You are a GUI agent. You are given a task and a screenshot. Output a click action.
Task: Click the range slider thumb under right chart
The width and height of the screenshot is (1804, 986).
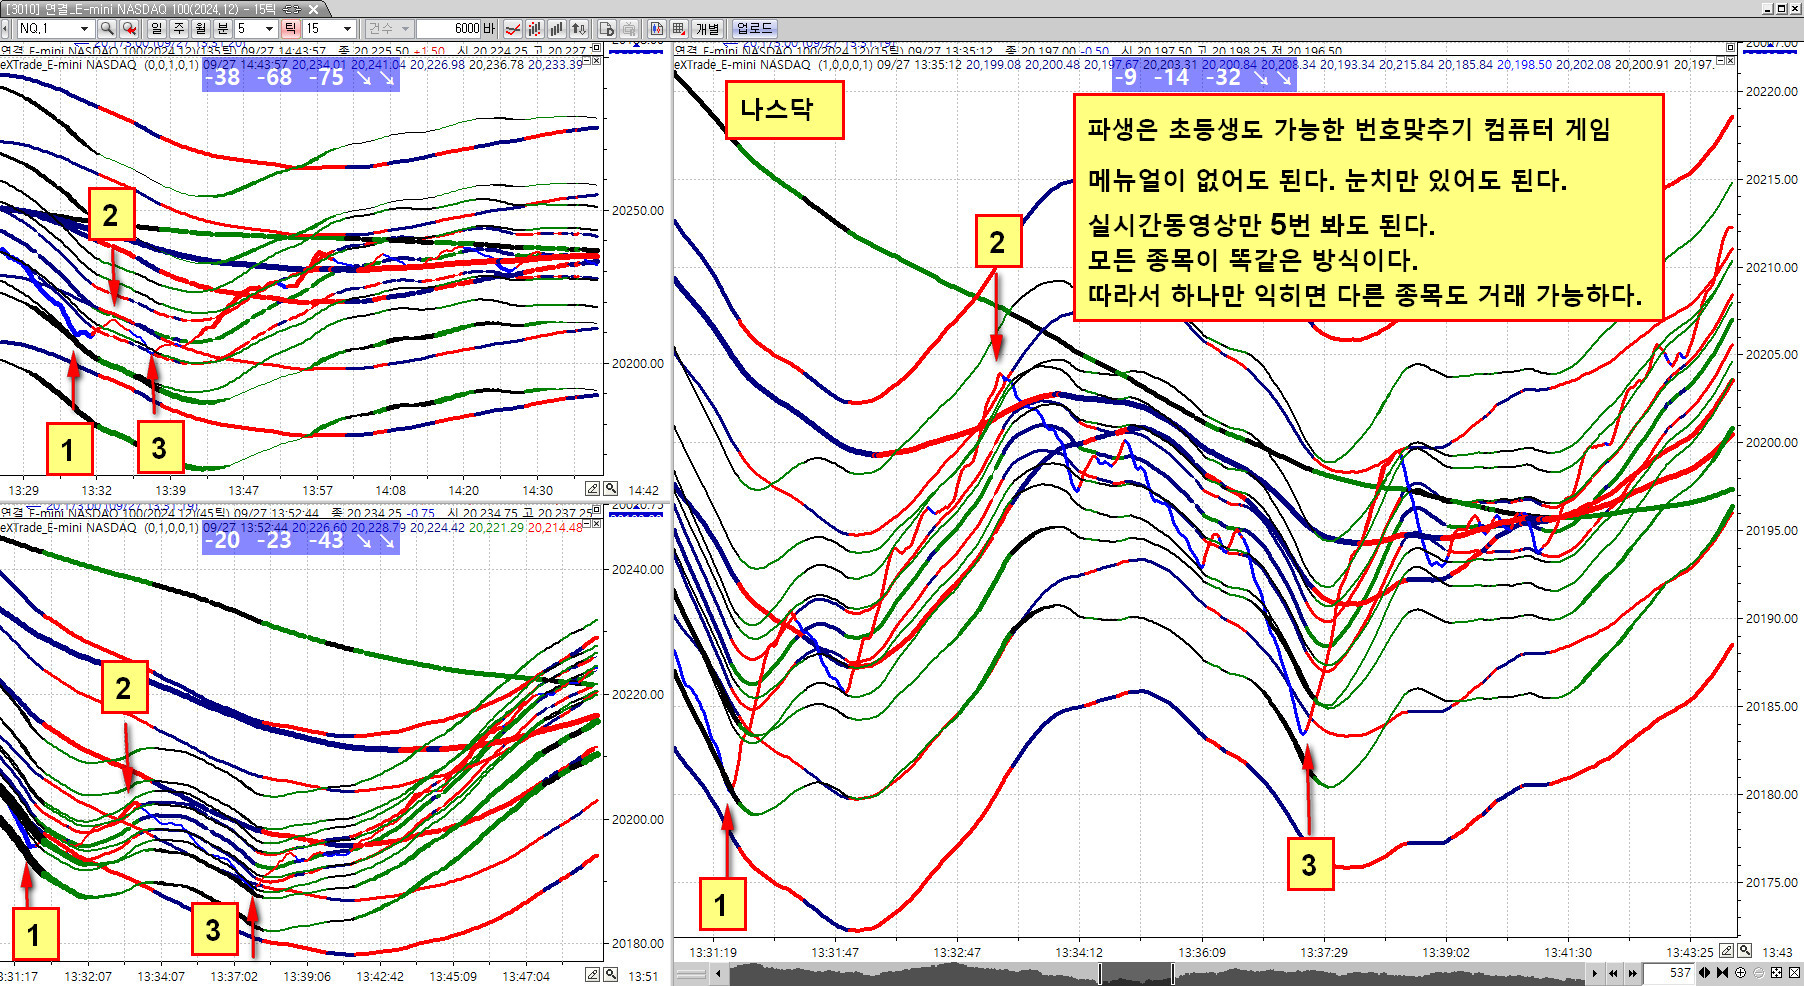[x=1137, y=973]
